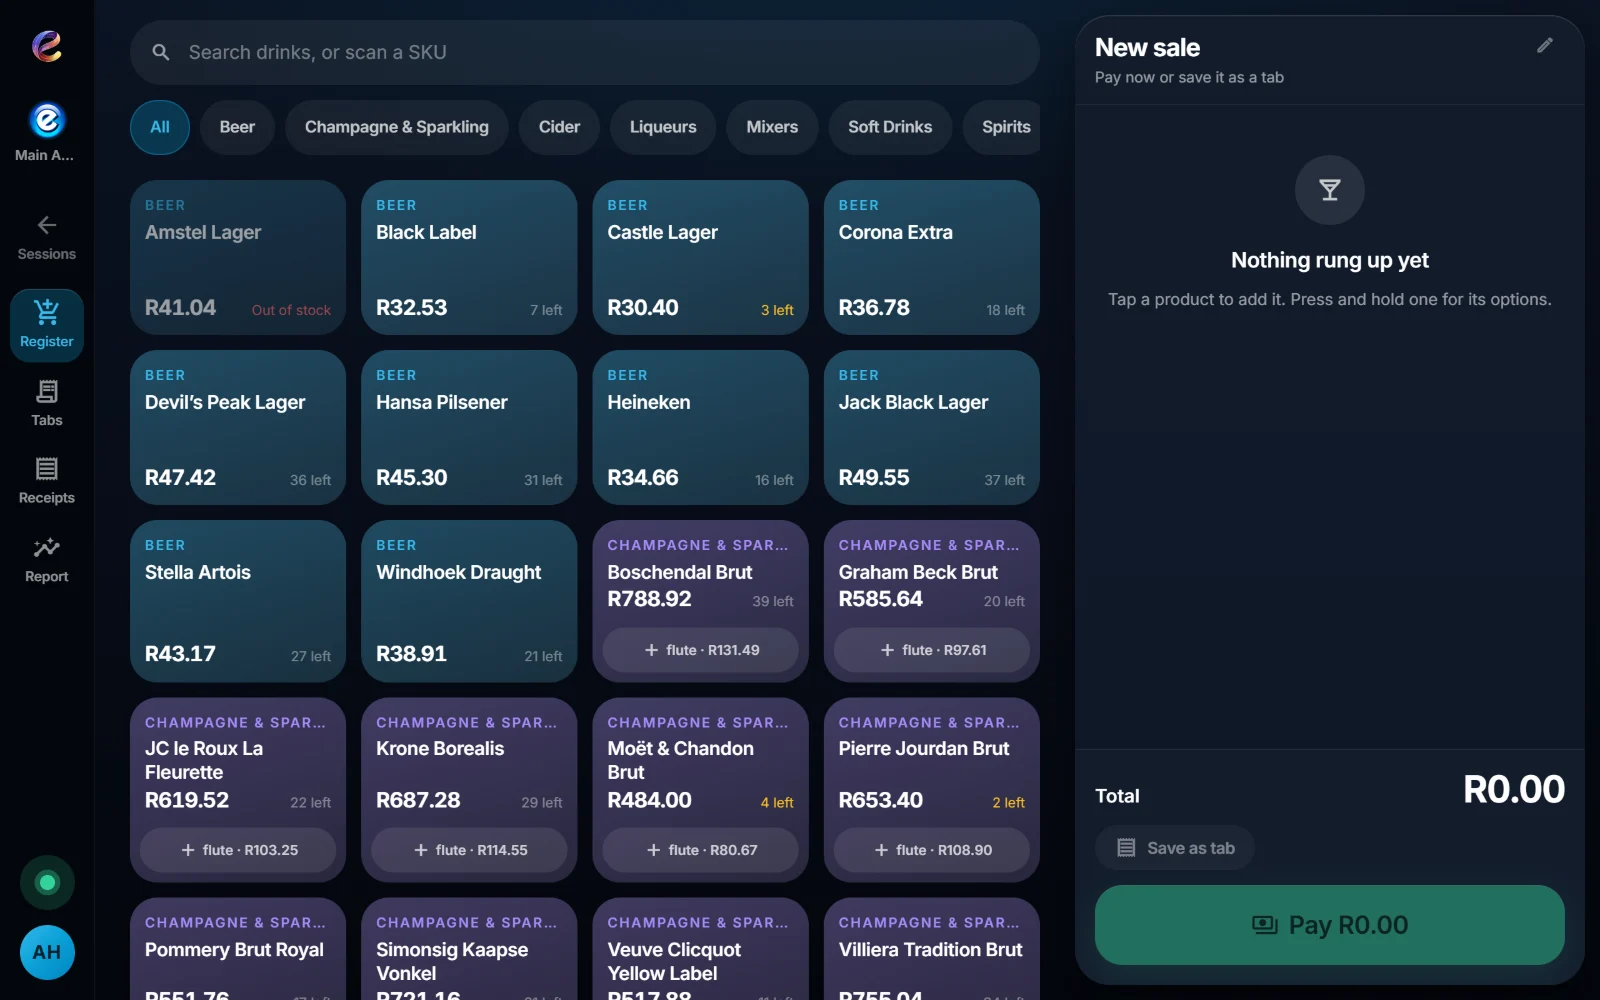Select the Simonsig Kaapse Vonkel card
The image size is (1600, 1000).
pyautogui.click(x=469, y=950)
